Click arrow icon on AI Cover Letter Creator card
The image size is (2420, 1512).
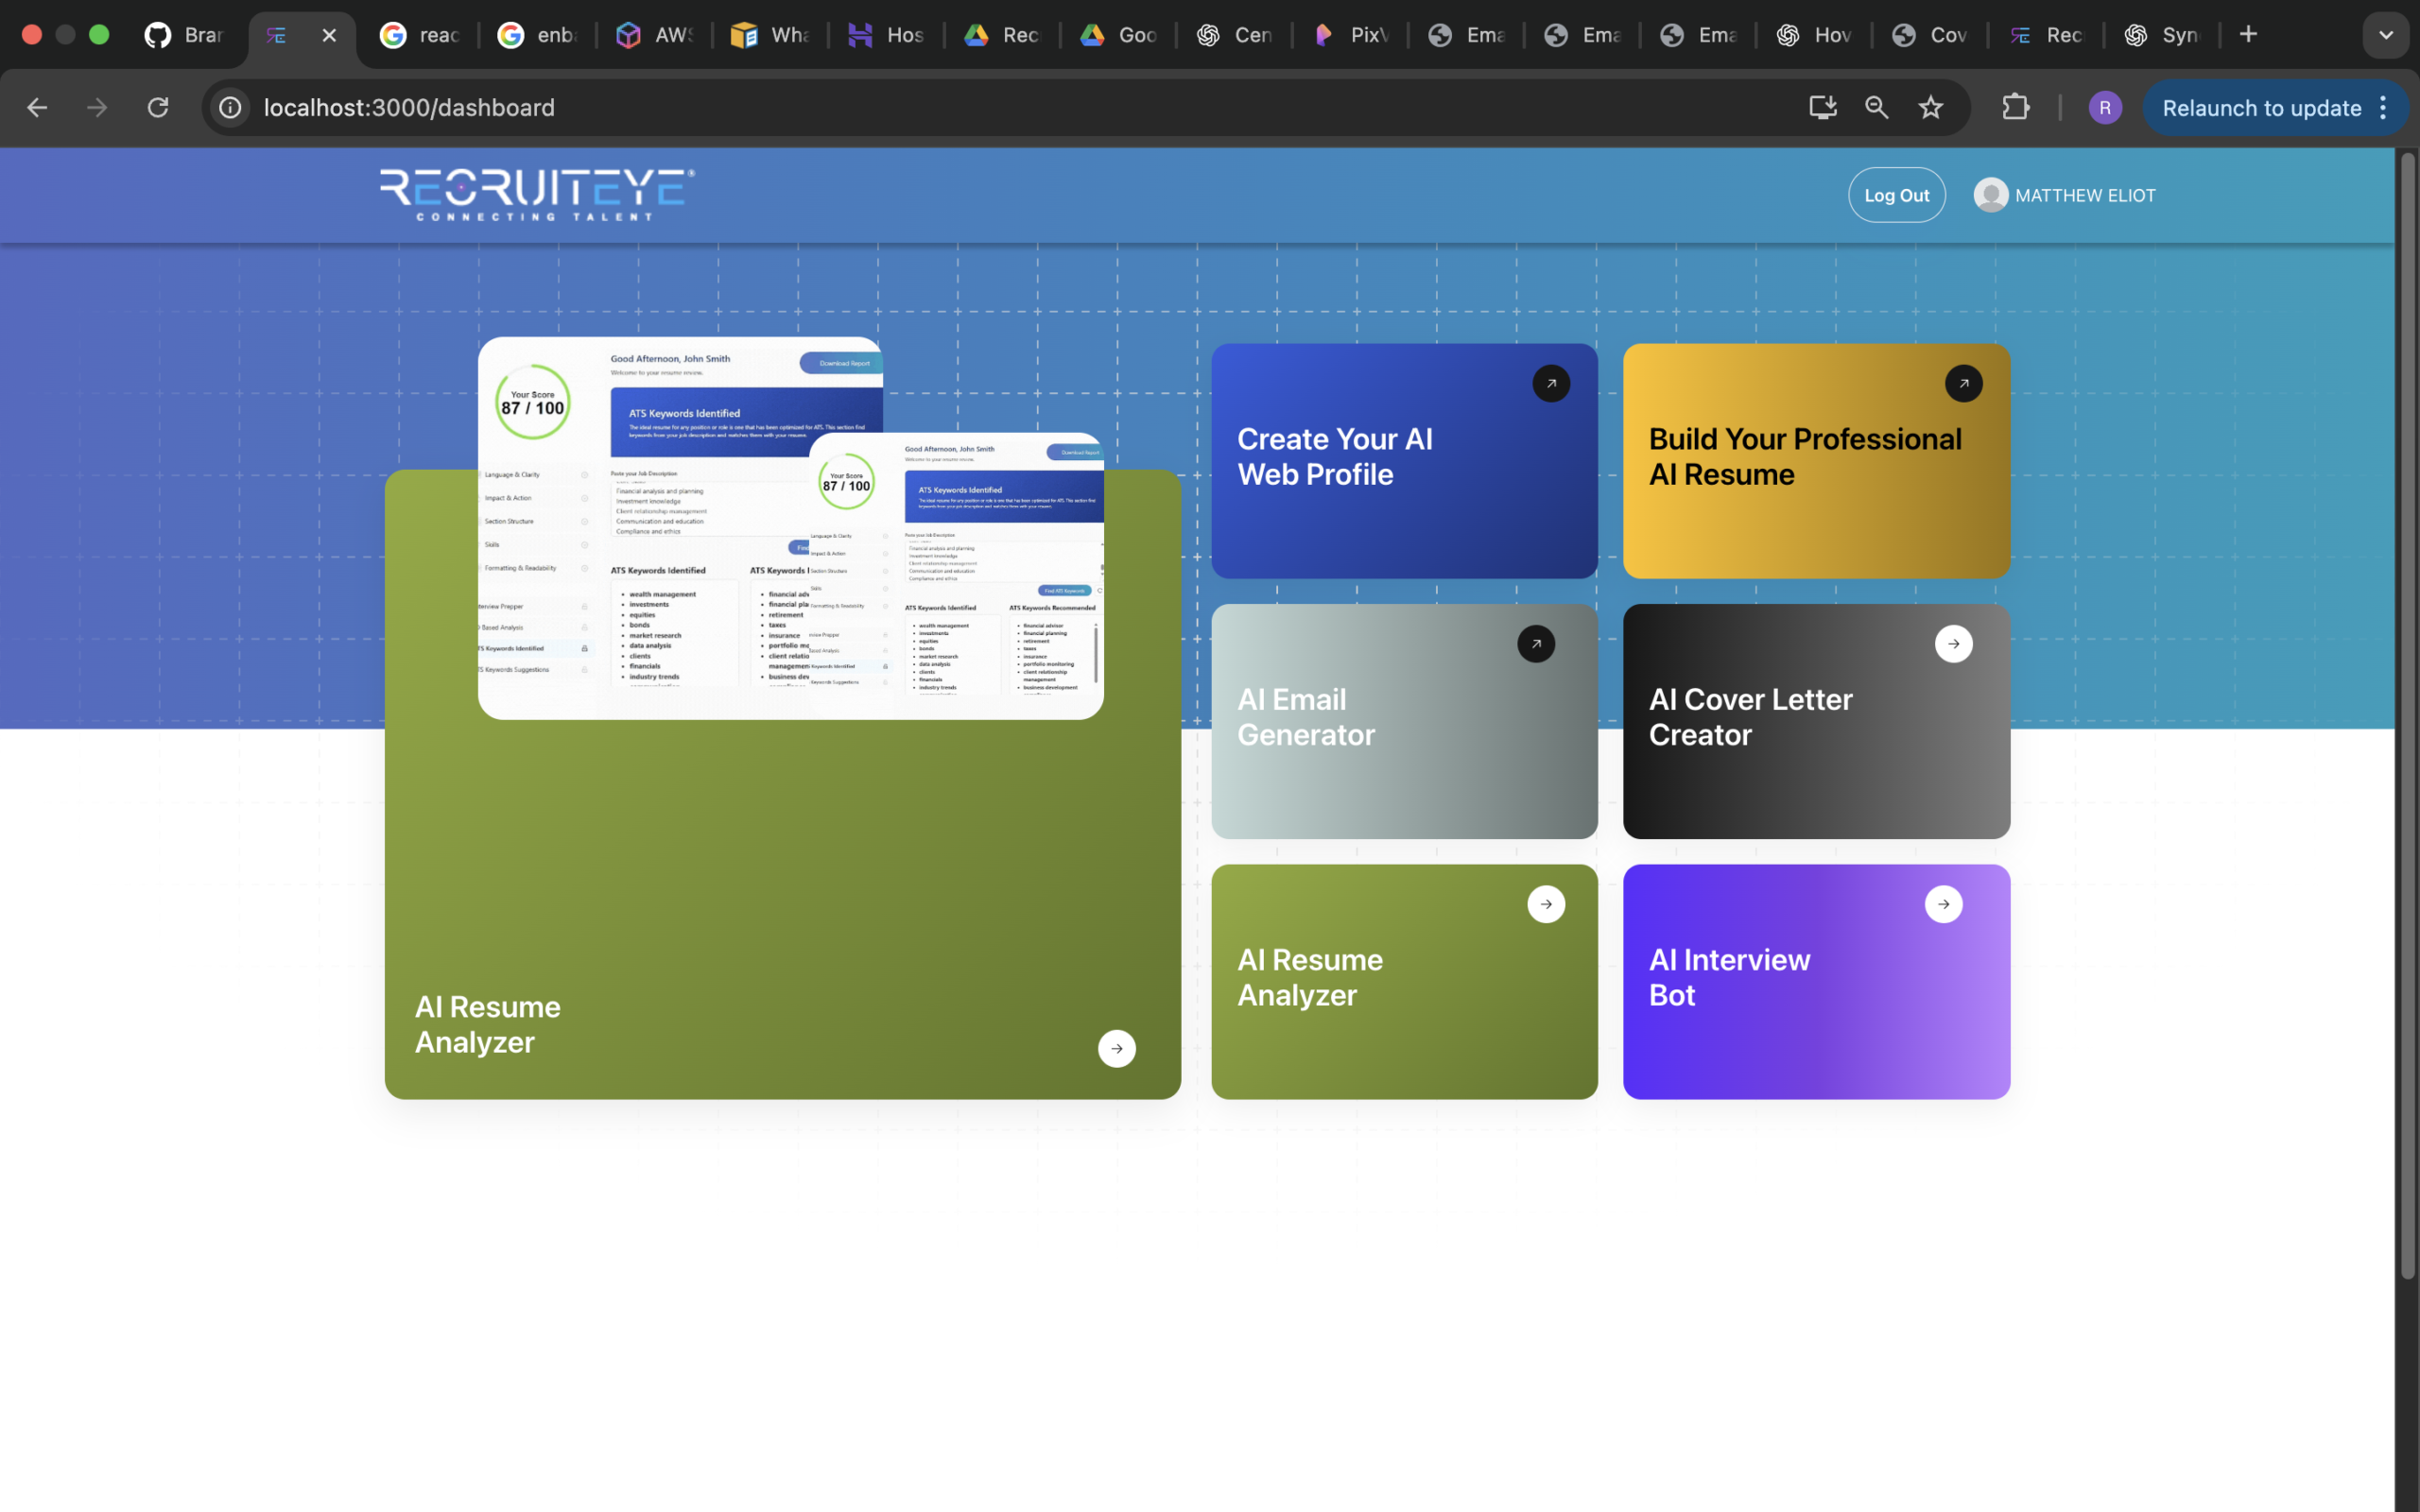coord(1953,644)
